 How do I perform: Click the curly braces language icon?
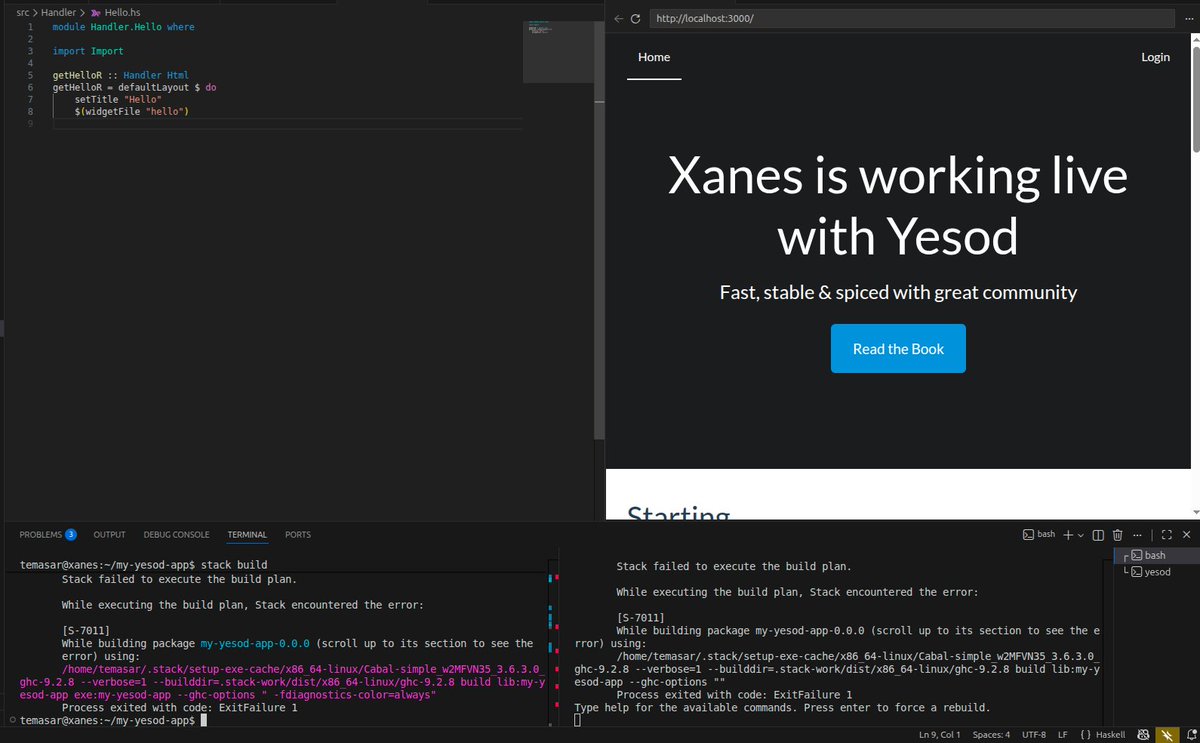(1085, 735)
